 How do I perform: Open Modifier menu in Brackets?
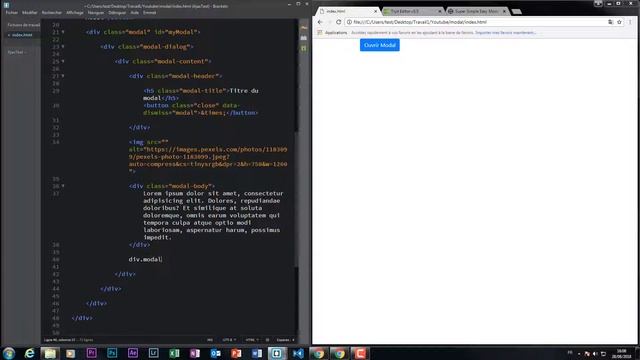tap(29, 13)
